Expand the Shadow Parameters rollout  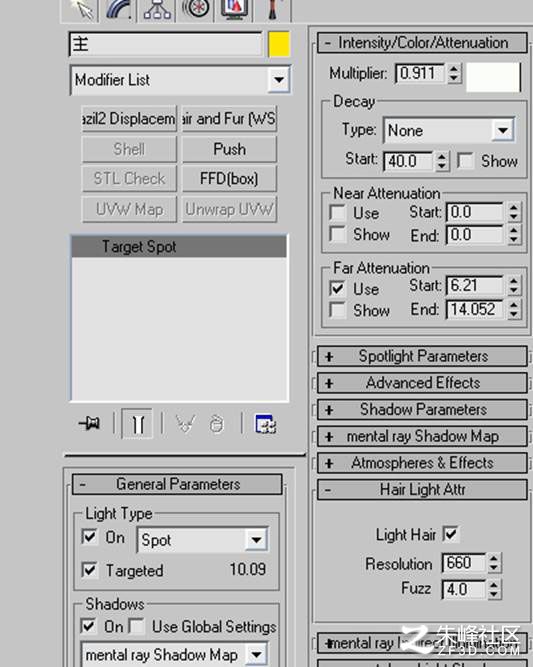pos(422,409)
